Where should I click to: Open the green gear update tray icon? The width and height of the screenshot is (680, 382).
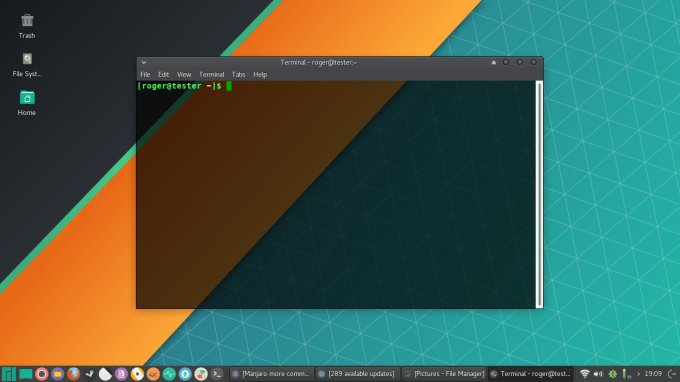(x=612, y=374)
